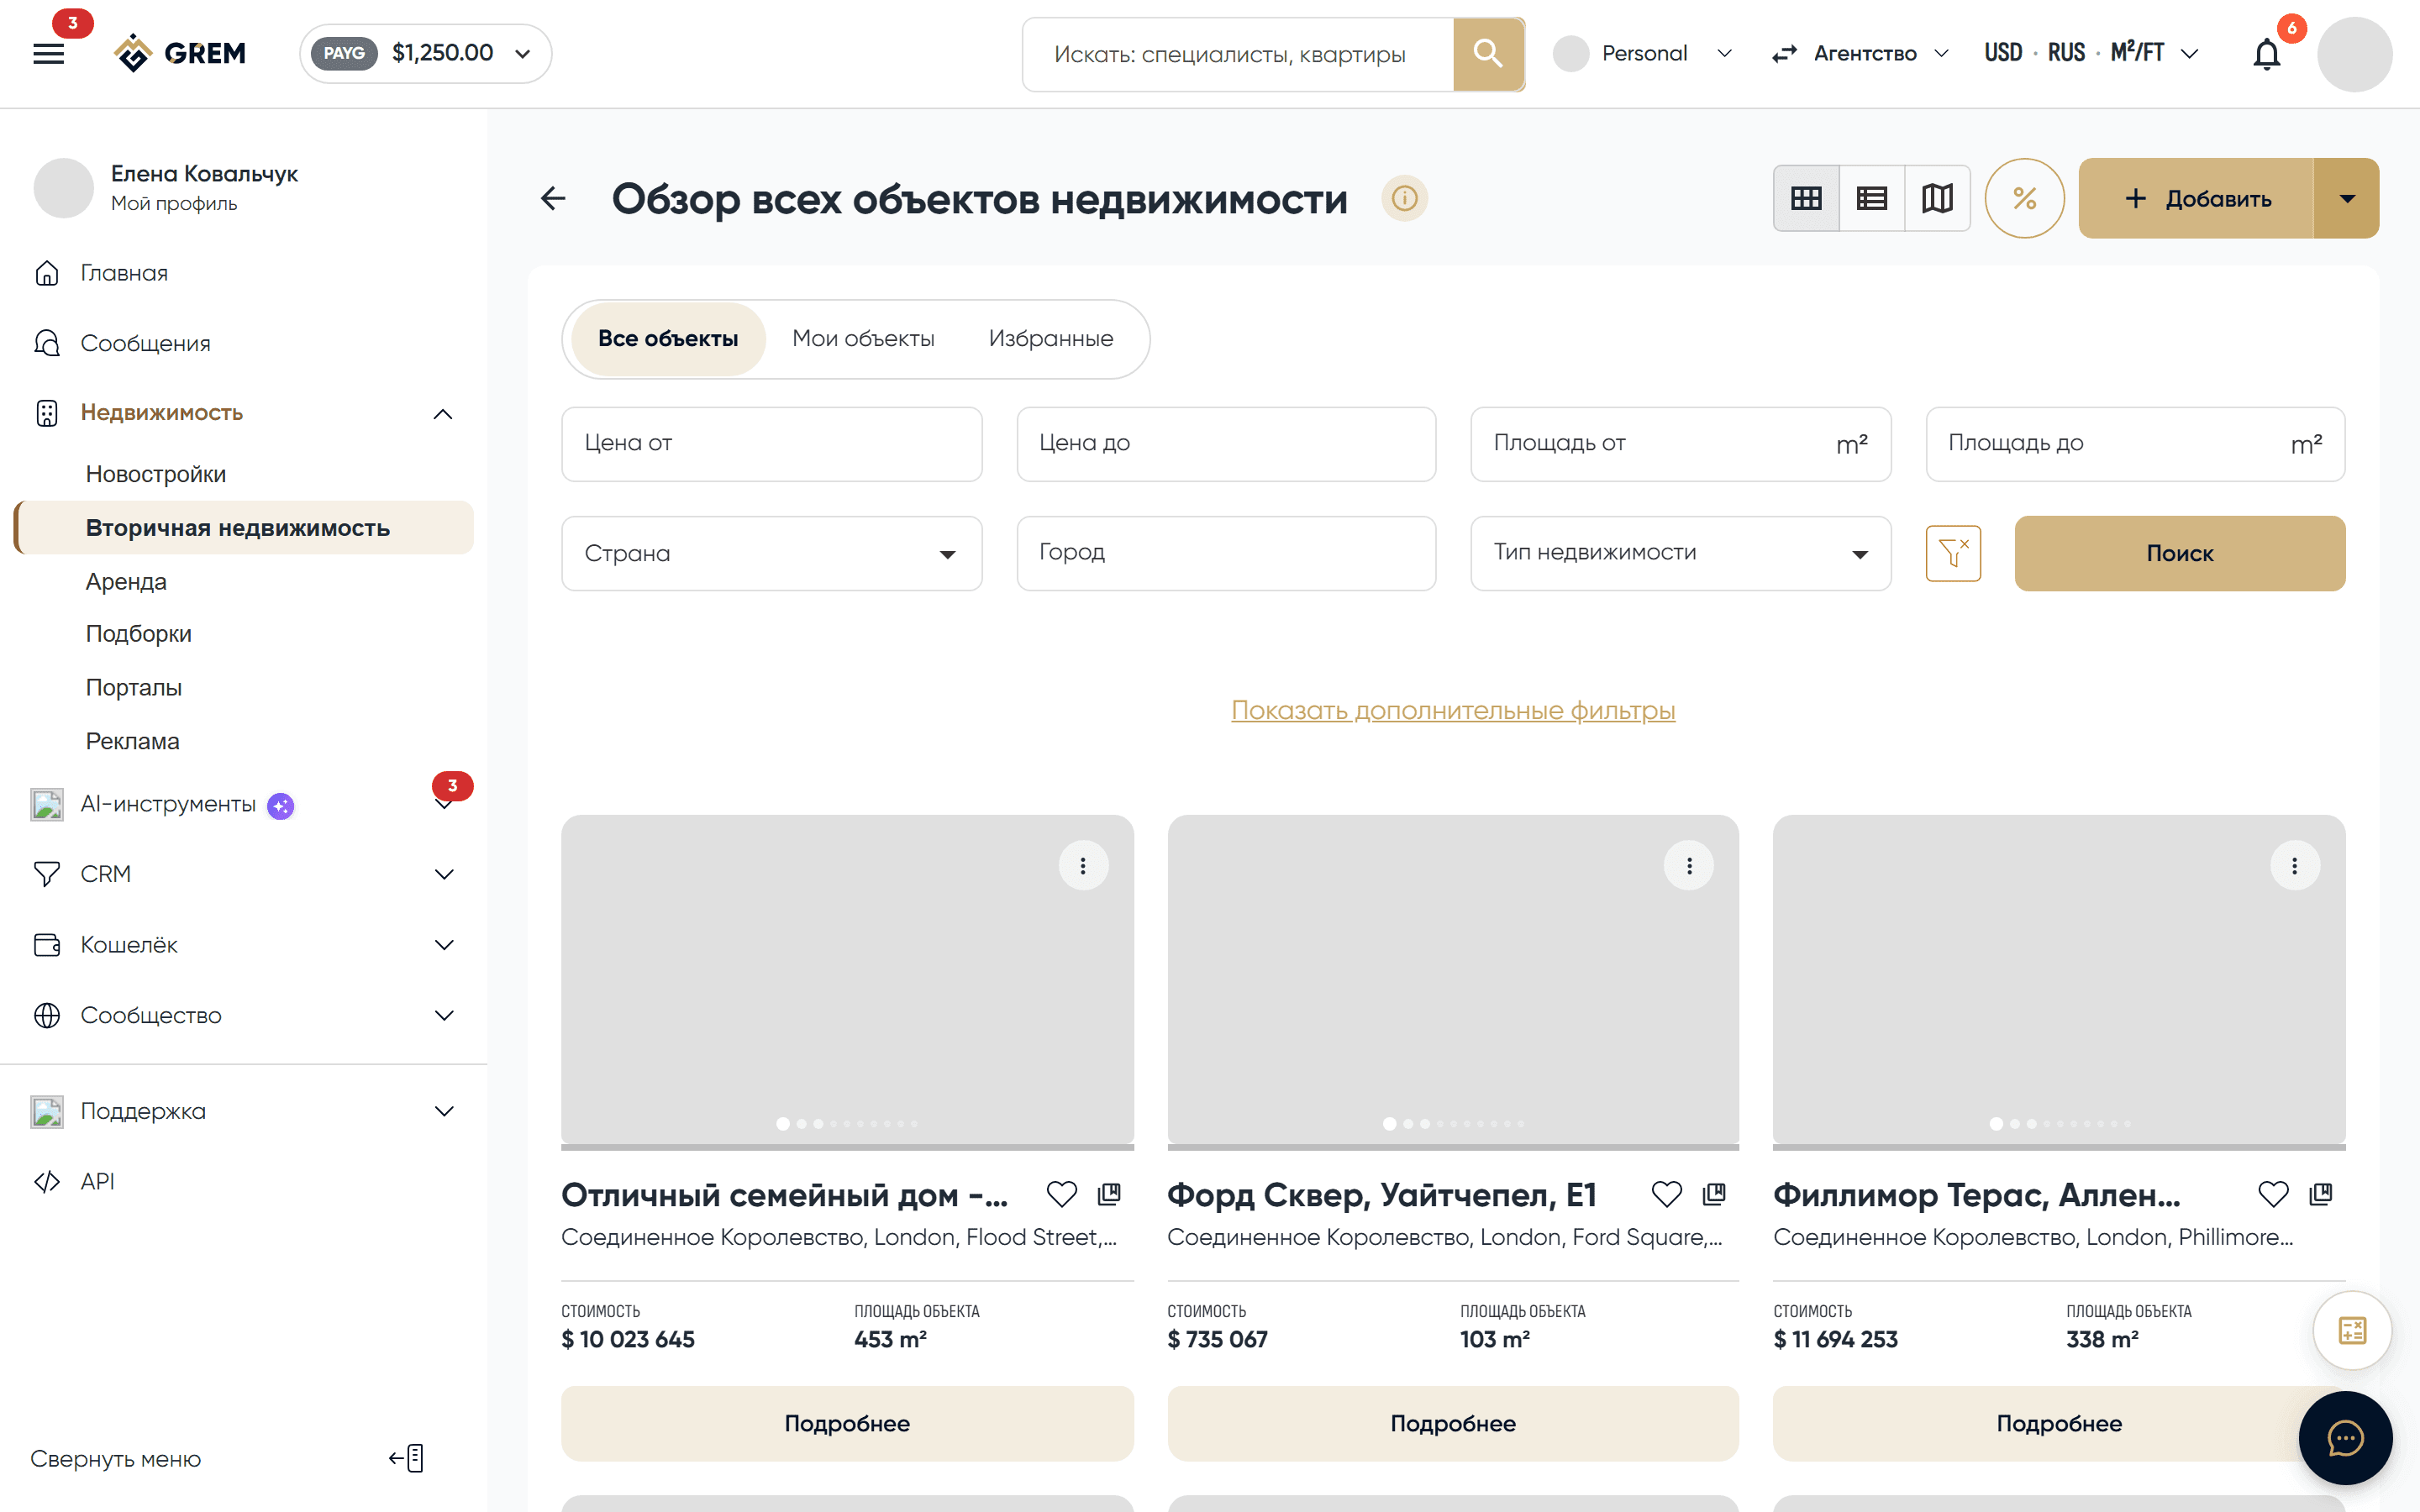The image size is (2420, 1512).
Task: Click Показать дополнительные фильтры link
Action: (1453, 710)
